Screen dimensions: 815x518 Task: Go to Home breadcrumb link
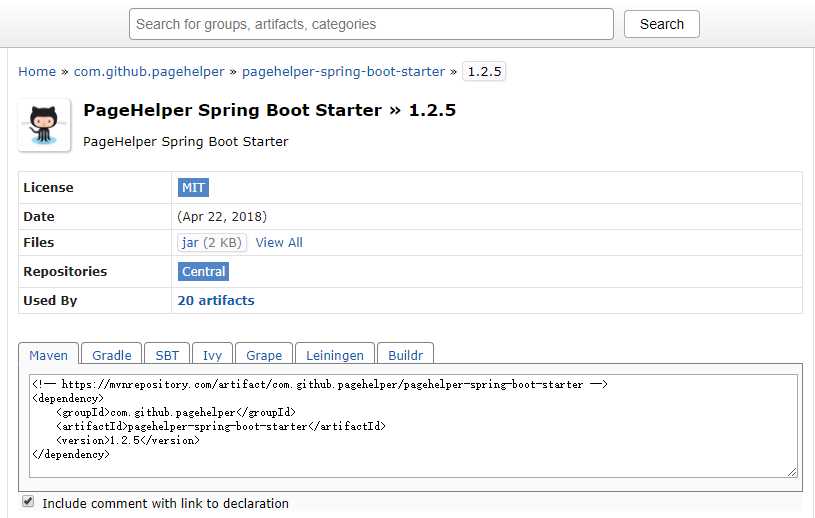coord(37,71)
